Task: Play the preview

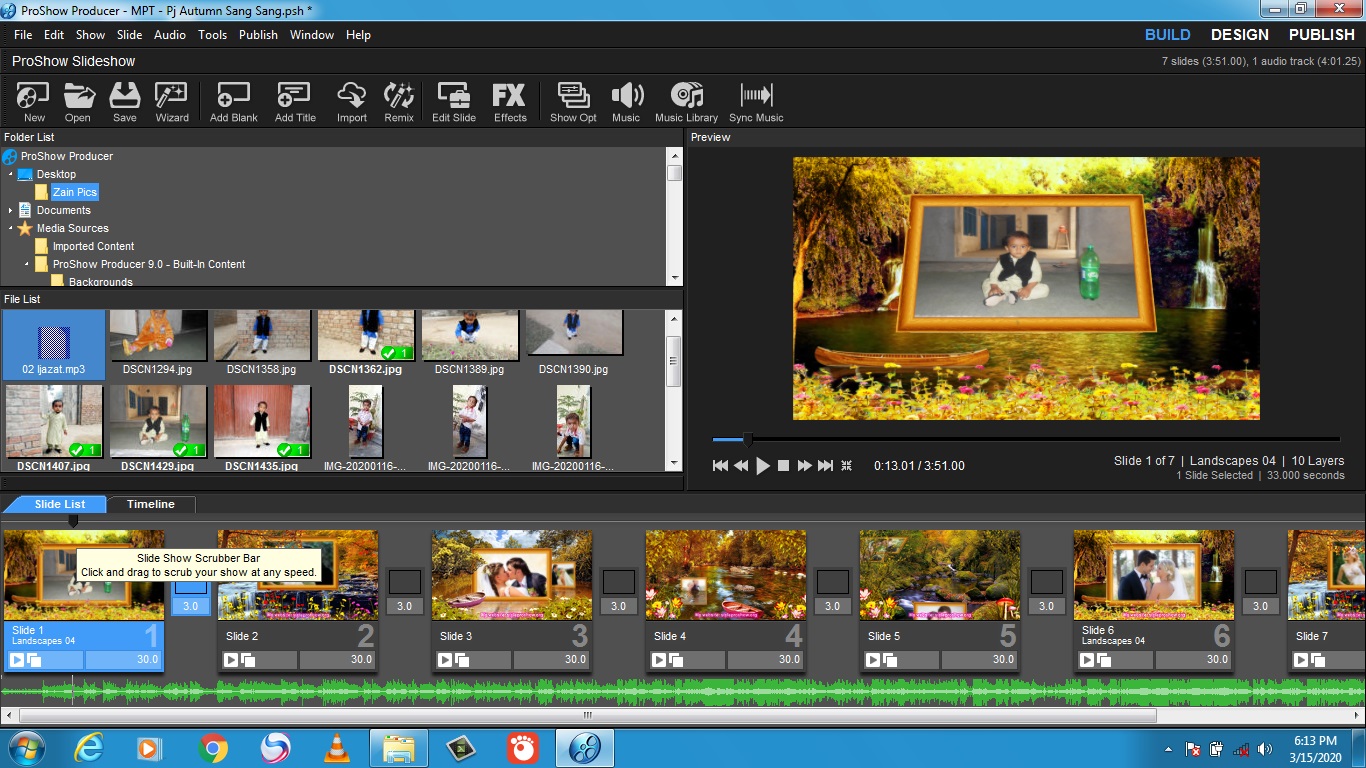Action: pyautogui.click(x=763, y=466)
